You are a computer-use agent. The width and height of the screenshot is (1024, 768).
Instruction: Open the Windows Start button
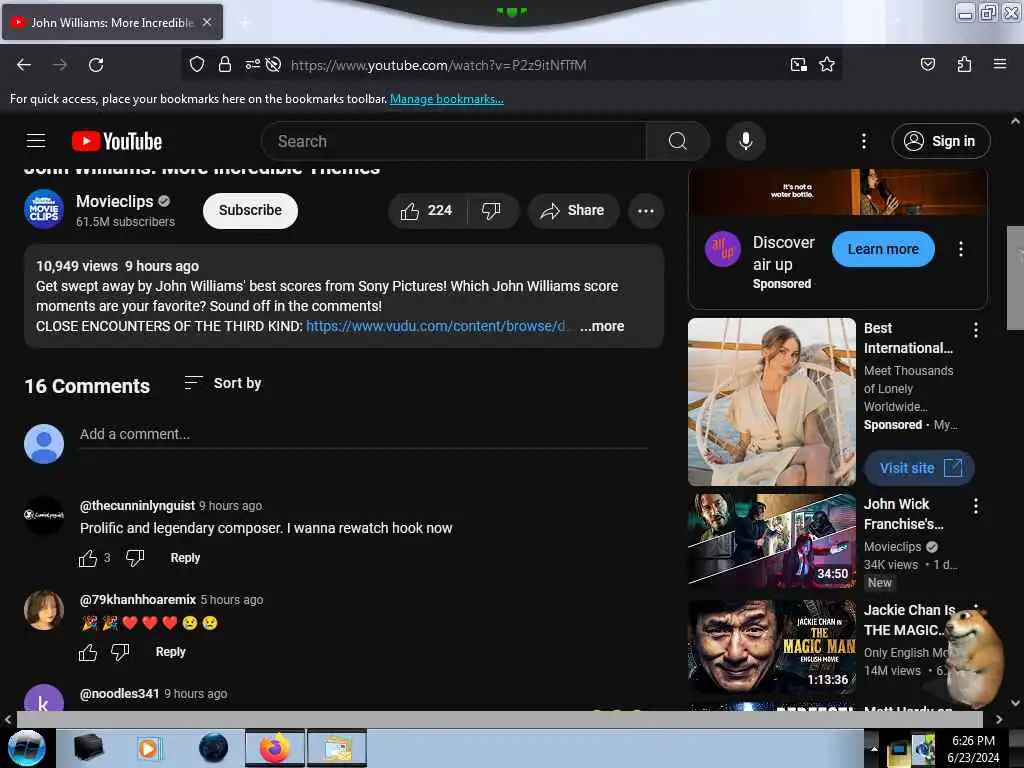pos(26,748)
